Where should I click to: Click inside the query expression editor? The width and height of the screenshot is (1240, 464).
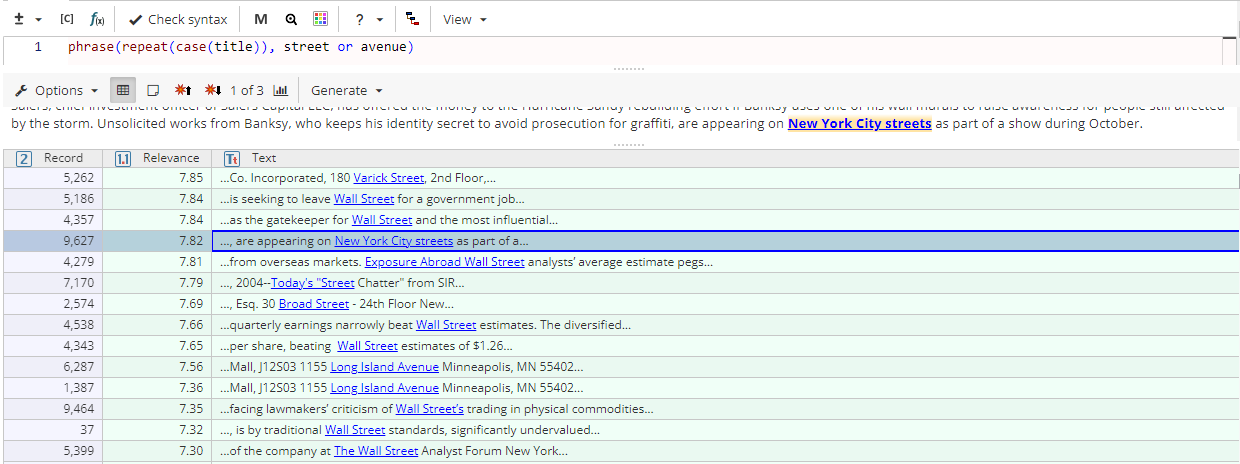600,47
